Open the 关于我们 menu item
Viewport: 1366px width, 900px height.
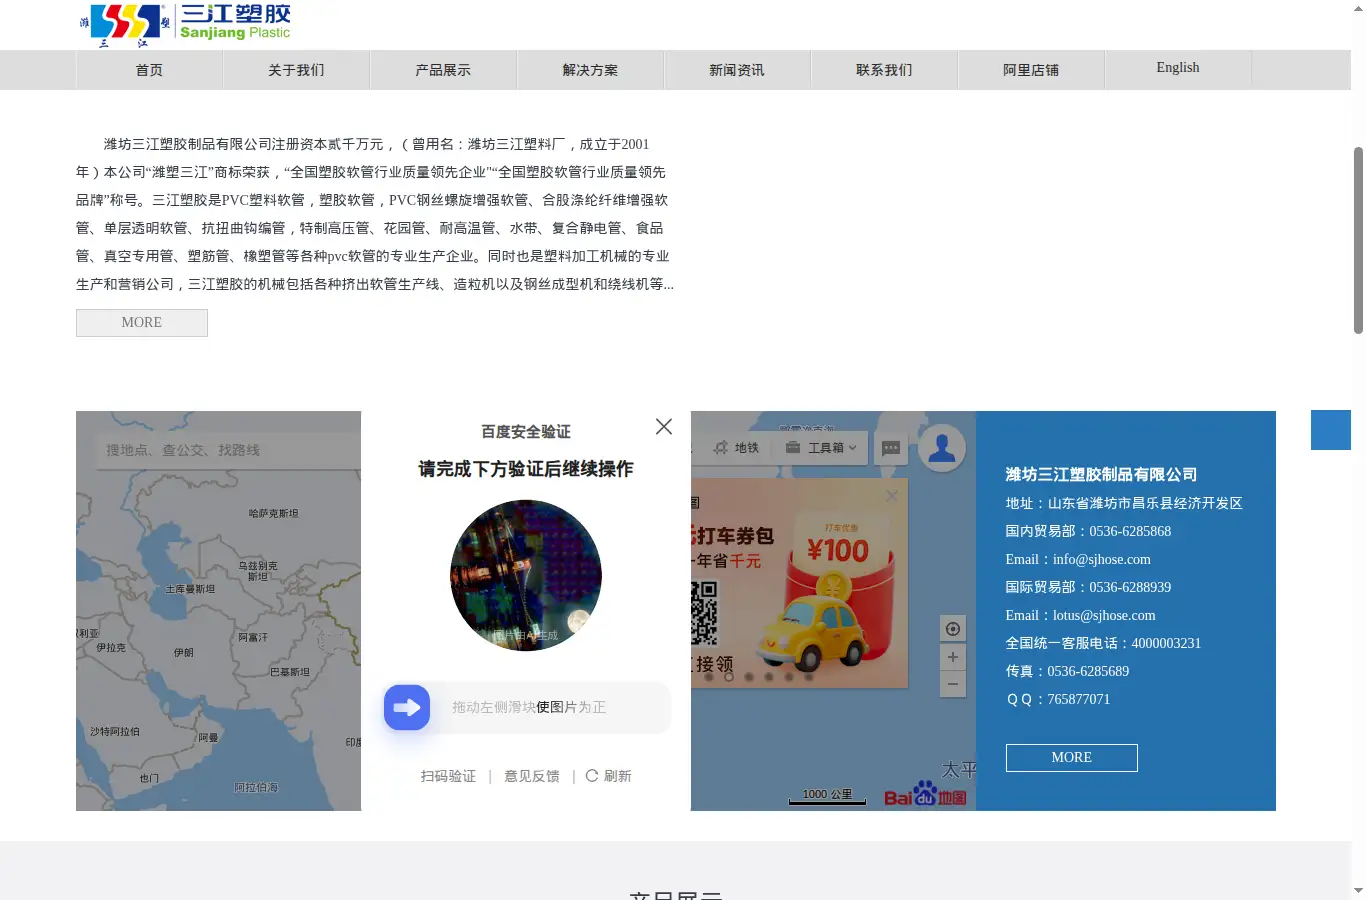click(296, 70)
